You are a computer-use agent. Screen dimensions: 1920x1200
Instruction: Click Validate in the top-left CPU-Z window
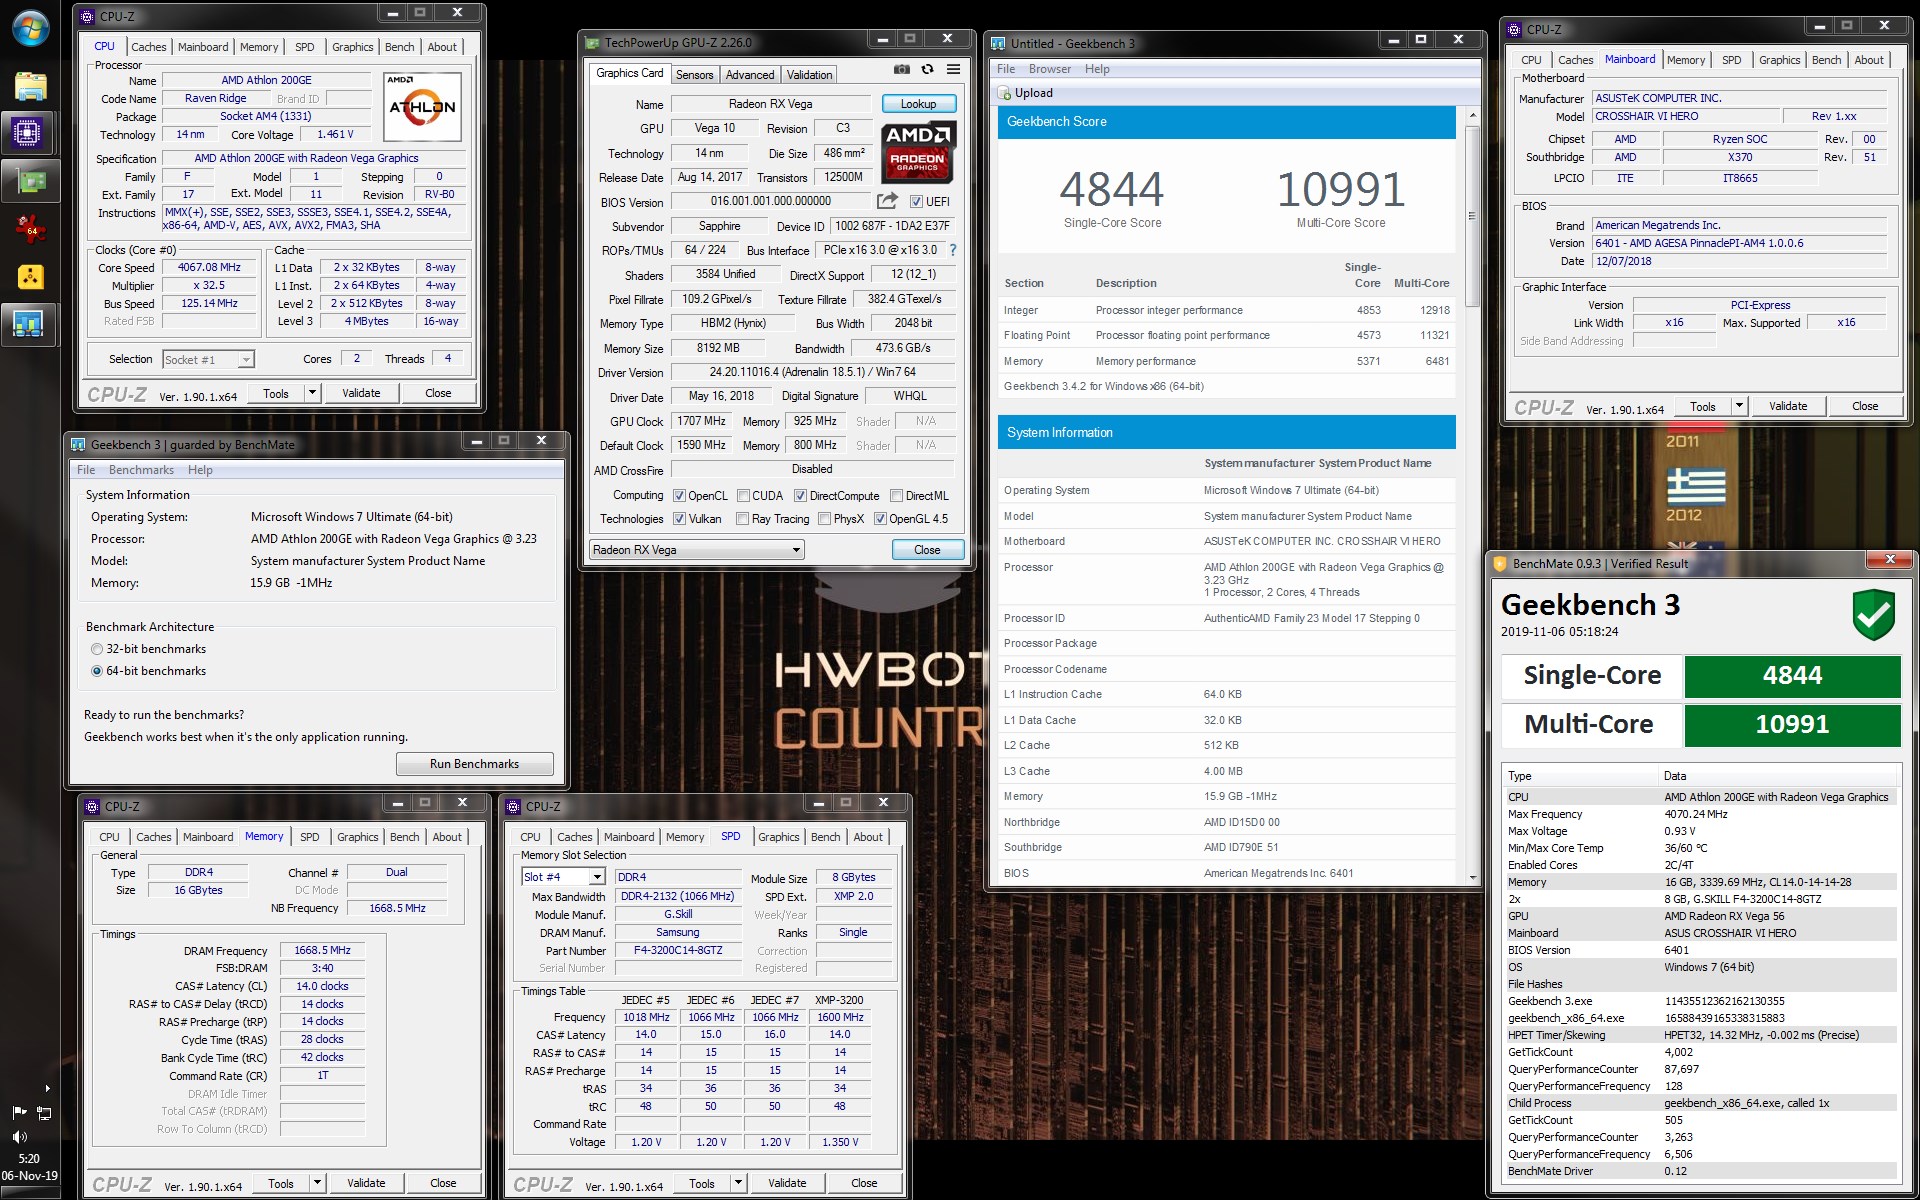click(361, 393)
